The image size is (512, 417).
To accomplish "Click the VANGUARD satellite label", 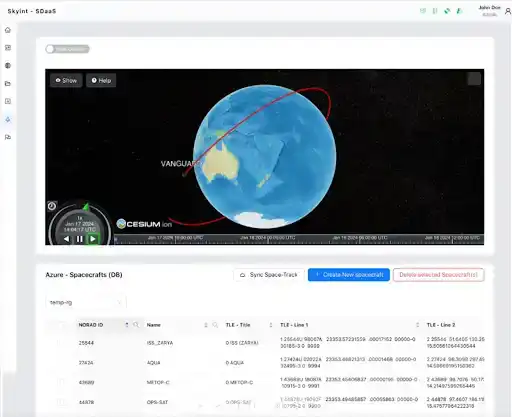I will pyautogui.click(x=179, y=164).
